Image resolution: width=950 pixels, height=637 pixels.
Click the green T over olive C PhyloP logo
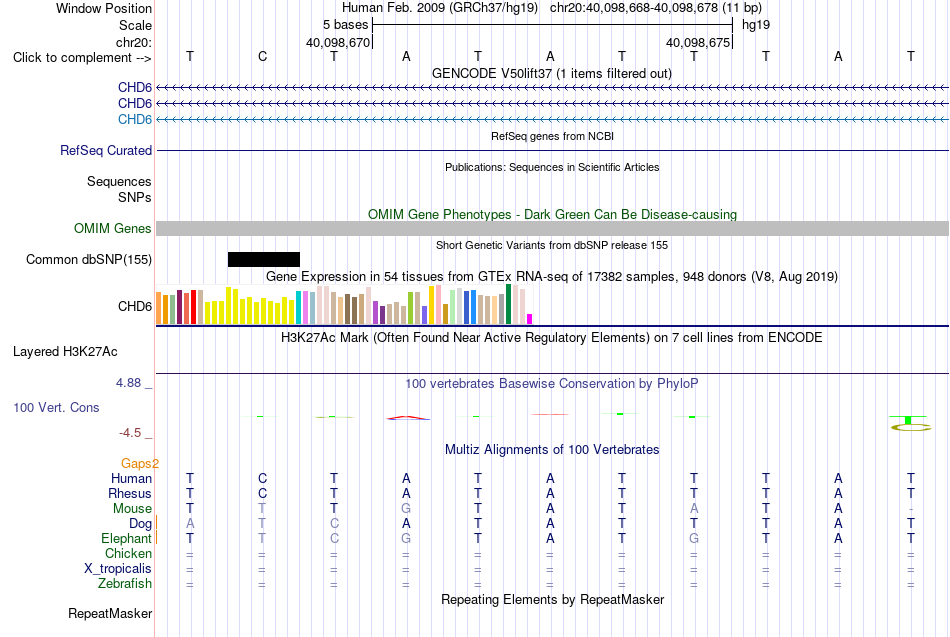point(910,423)
